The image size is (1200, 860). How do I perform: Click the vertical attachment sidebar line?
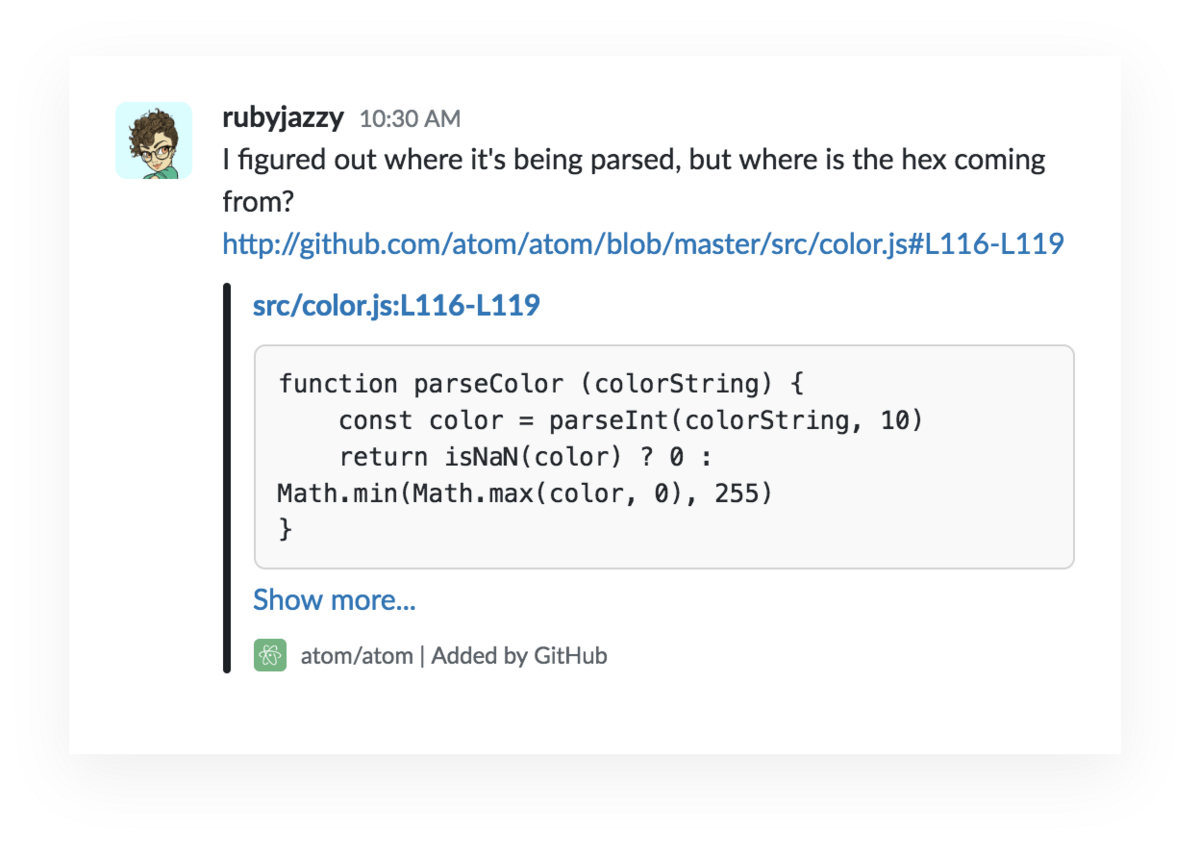tap(226, 478)
